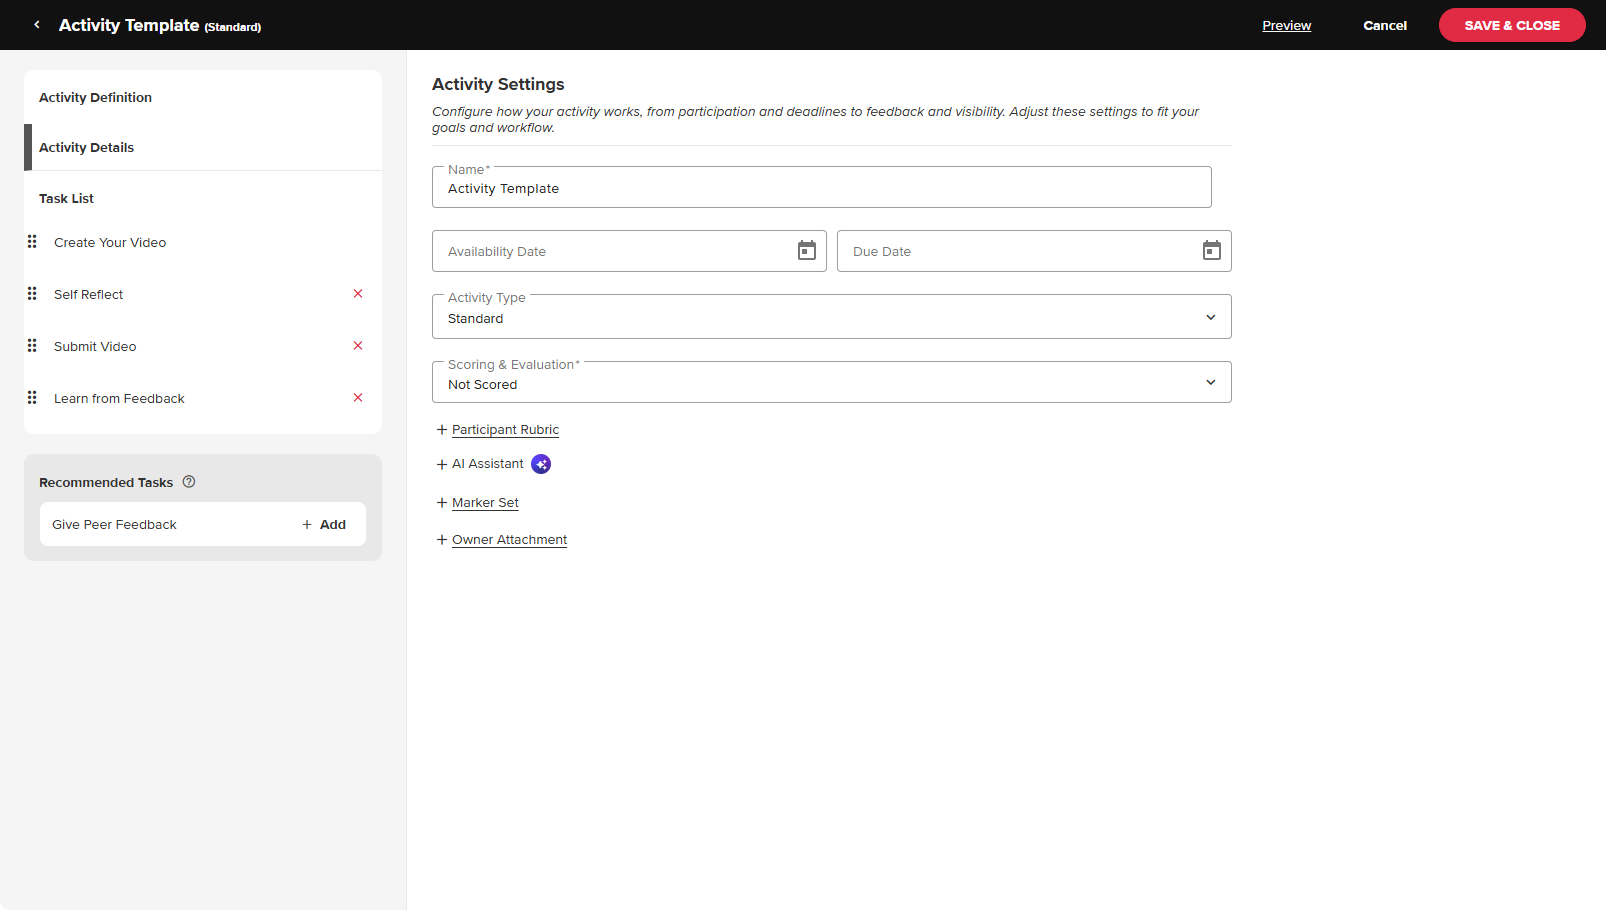Click plus icon next to Participant Rubric
Image resolution: width=1606 pixels, height=910 pixels.
point(442,430)
